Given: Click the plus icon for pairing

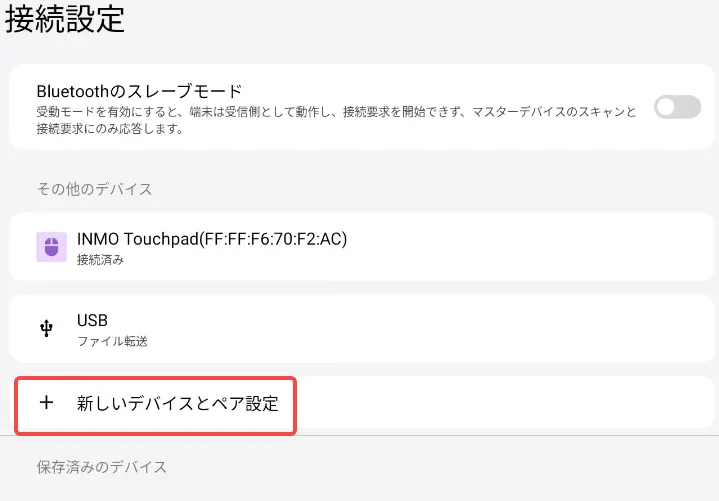Looking at the screenshot, I should point(45,404).
